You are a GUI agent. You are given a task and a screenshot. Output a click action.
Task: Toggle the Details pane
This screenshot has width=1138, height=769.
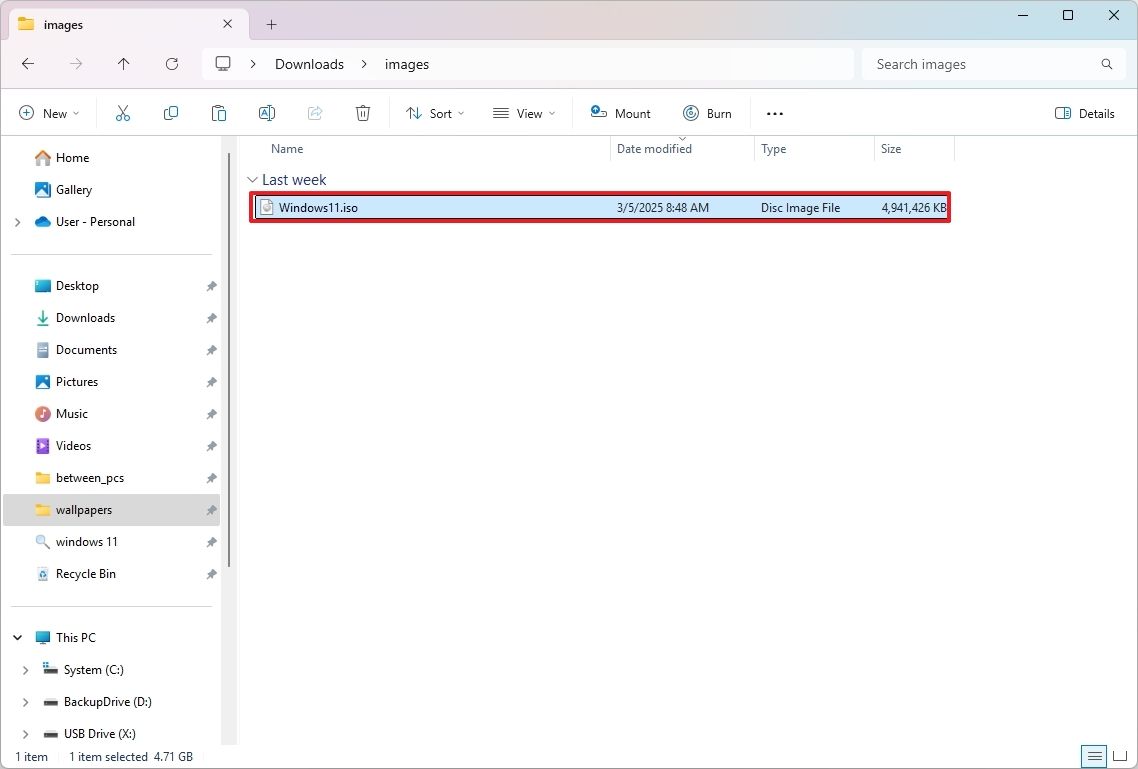pos(1085,112)
